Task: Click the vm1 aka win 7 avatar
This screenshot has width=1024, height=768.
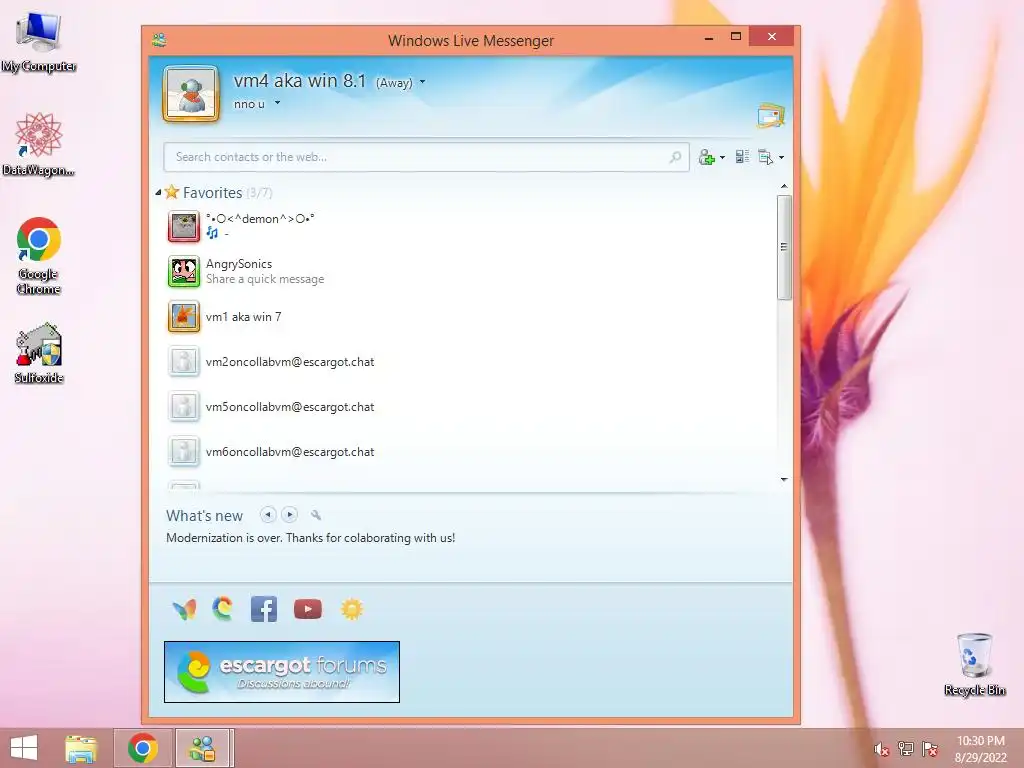Action: (184, 317)
